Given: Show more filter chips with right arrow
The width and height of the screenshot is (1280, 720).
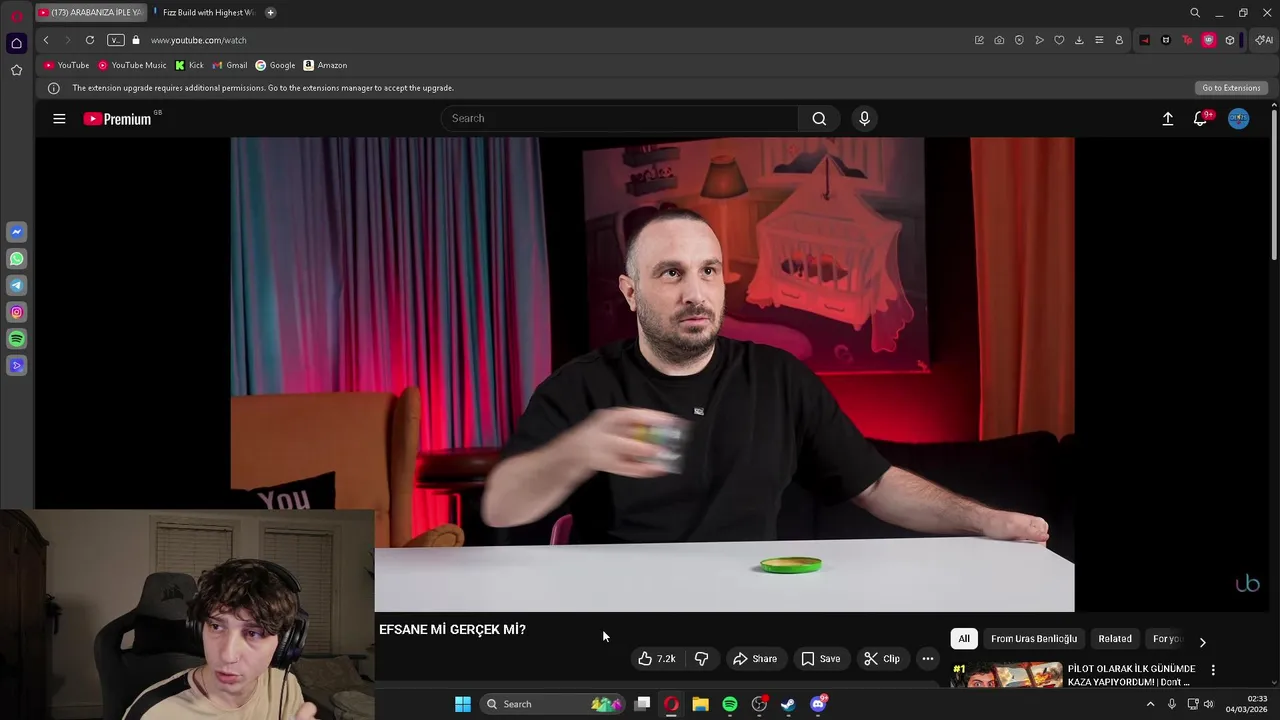Looking at the screenshot, I should tap(1202, 642).
